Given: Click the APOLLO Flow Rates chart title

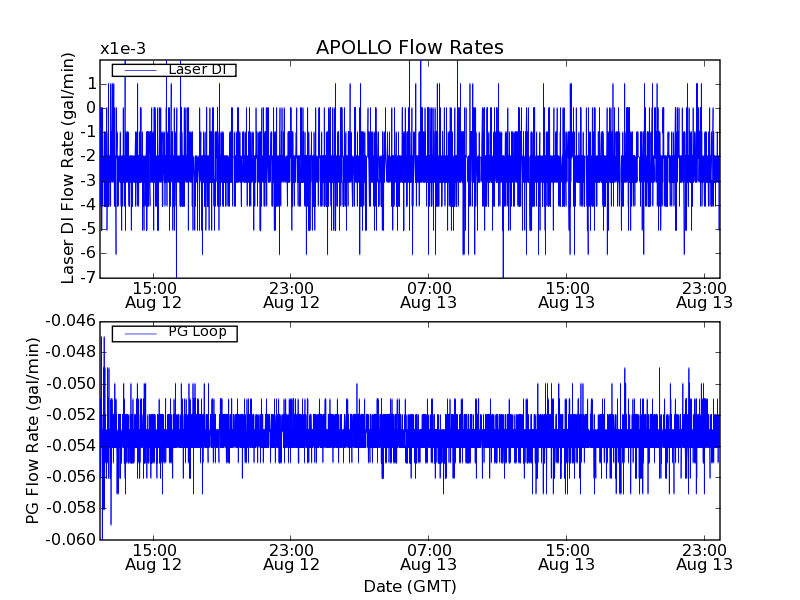Looking at the screenshot, I should click(409, 48).
